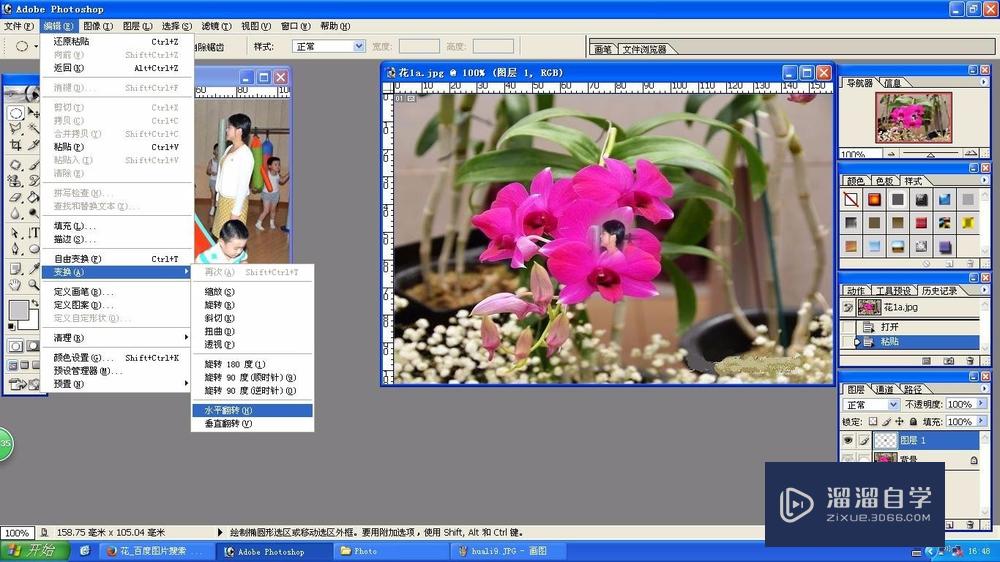Click the clear style icon in Styles panel

pyautogui.click(x=927, y=263)
